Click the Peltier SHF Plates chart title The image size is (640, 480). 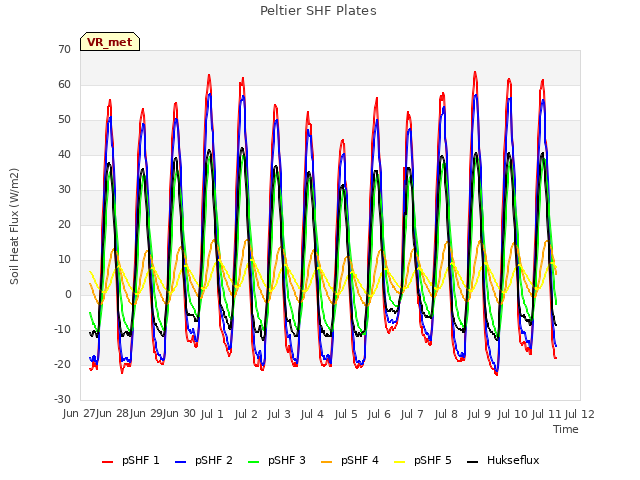pyautogui.click(x=318, y=11)
